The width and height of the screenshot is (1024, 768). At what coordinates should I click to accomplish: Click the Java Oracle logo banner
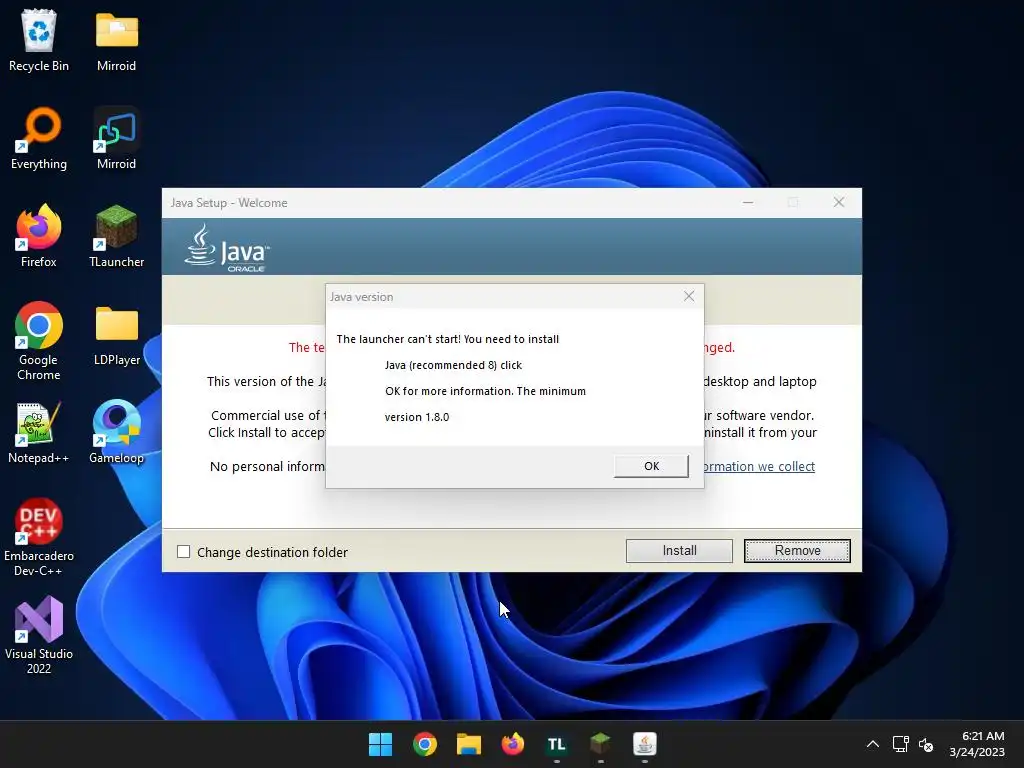226,248
